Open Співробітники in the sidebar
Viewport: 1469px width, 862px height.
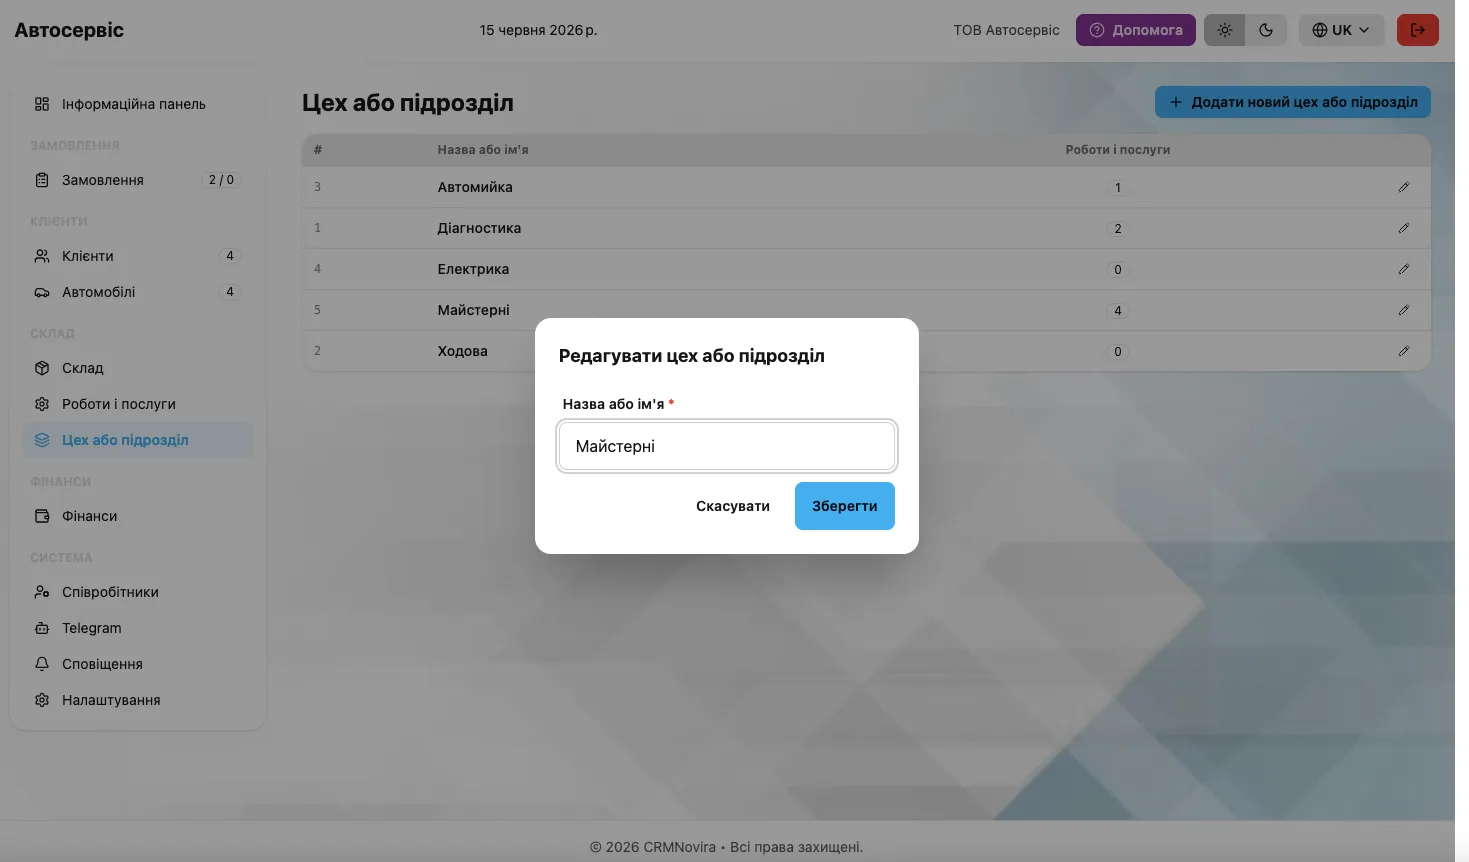137,592
